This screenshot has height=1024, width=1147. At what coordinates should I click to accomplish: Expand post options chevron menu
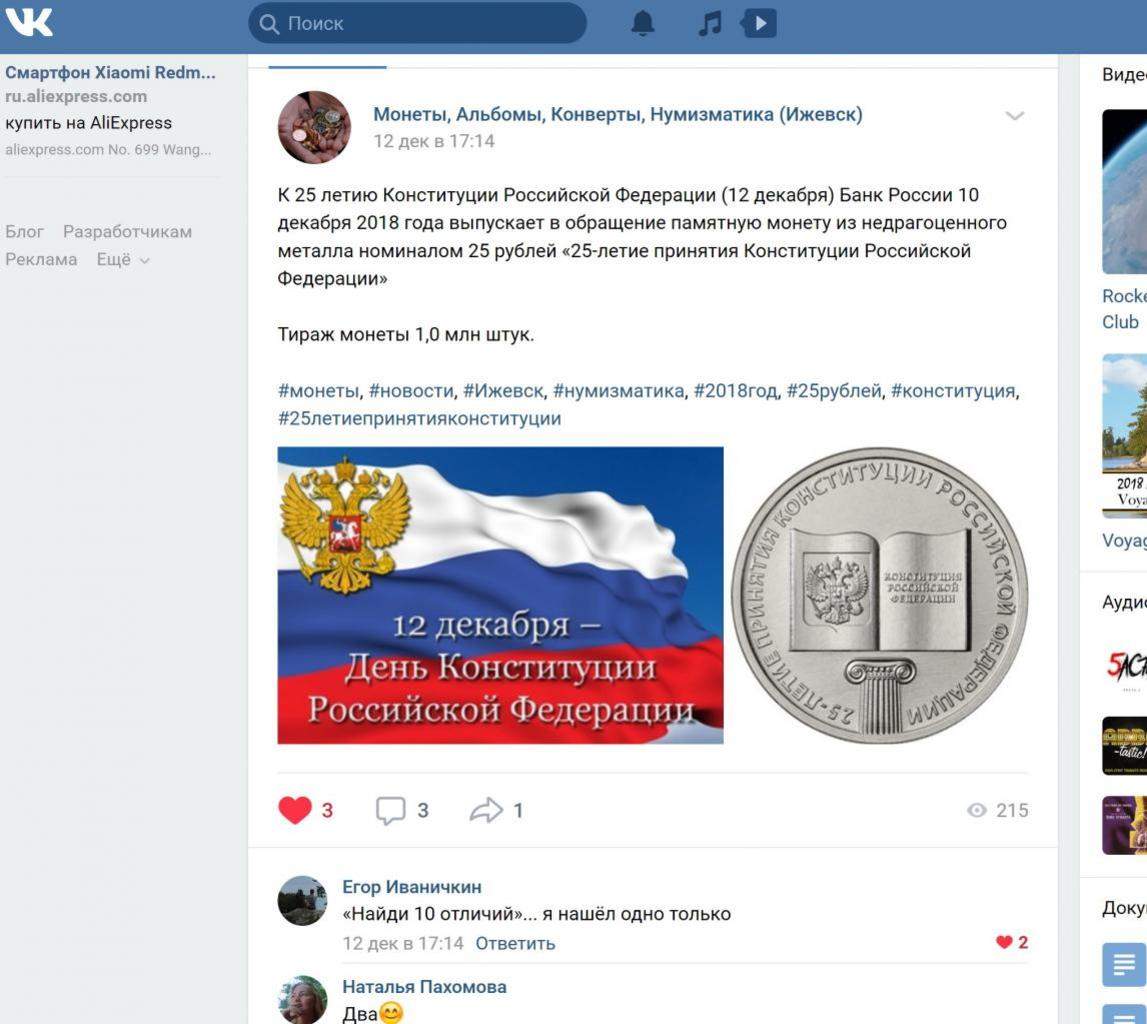tap(1015, 116)
